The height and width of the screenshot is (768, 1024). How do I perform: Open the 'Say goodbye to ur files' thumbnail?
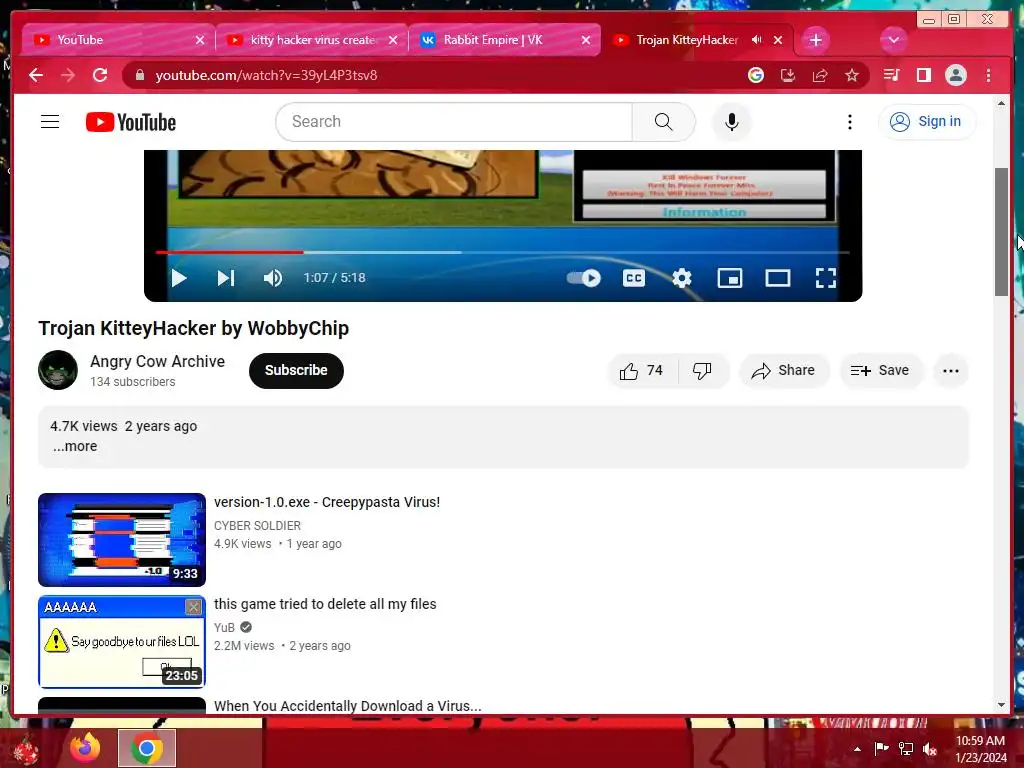coord(121,641)
